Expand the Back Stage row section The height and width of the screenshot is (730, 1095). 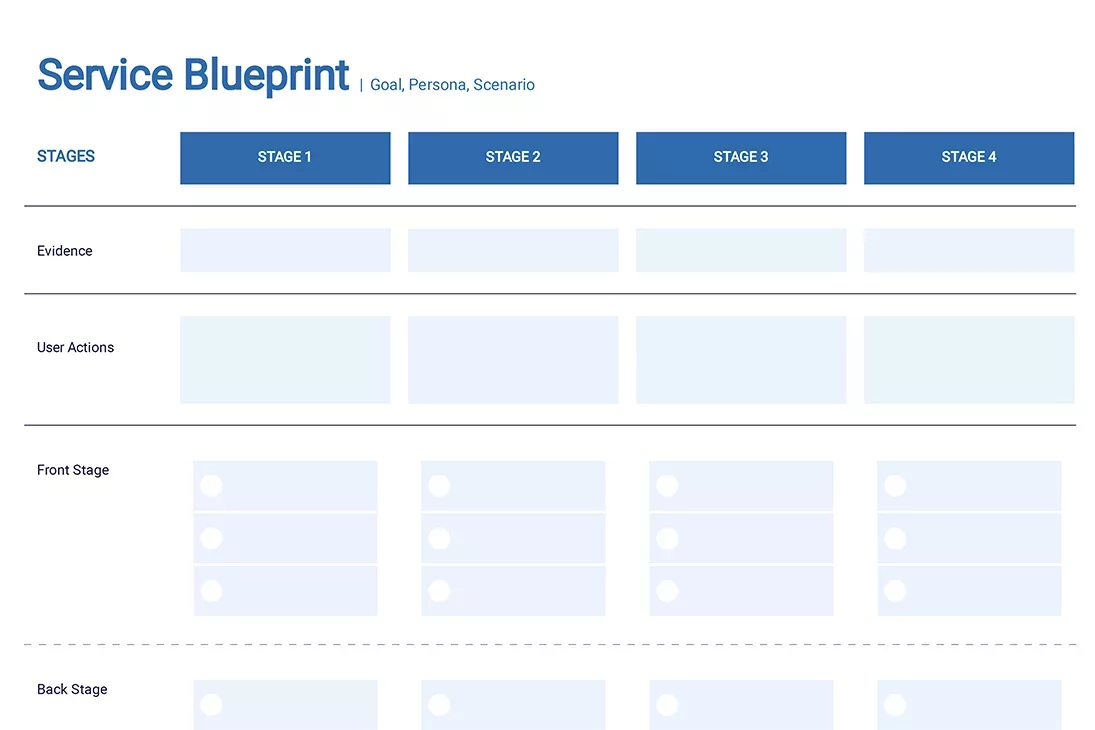point(71,689)
